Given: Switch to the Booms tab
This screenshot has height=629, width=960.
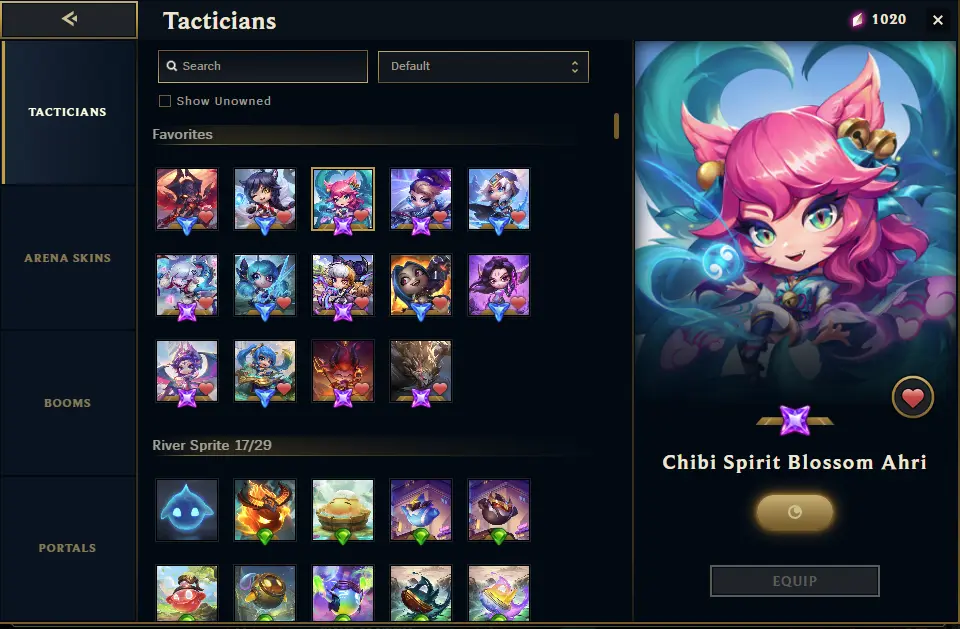Looking at the screenshot, I should [68, 403].
